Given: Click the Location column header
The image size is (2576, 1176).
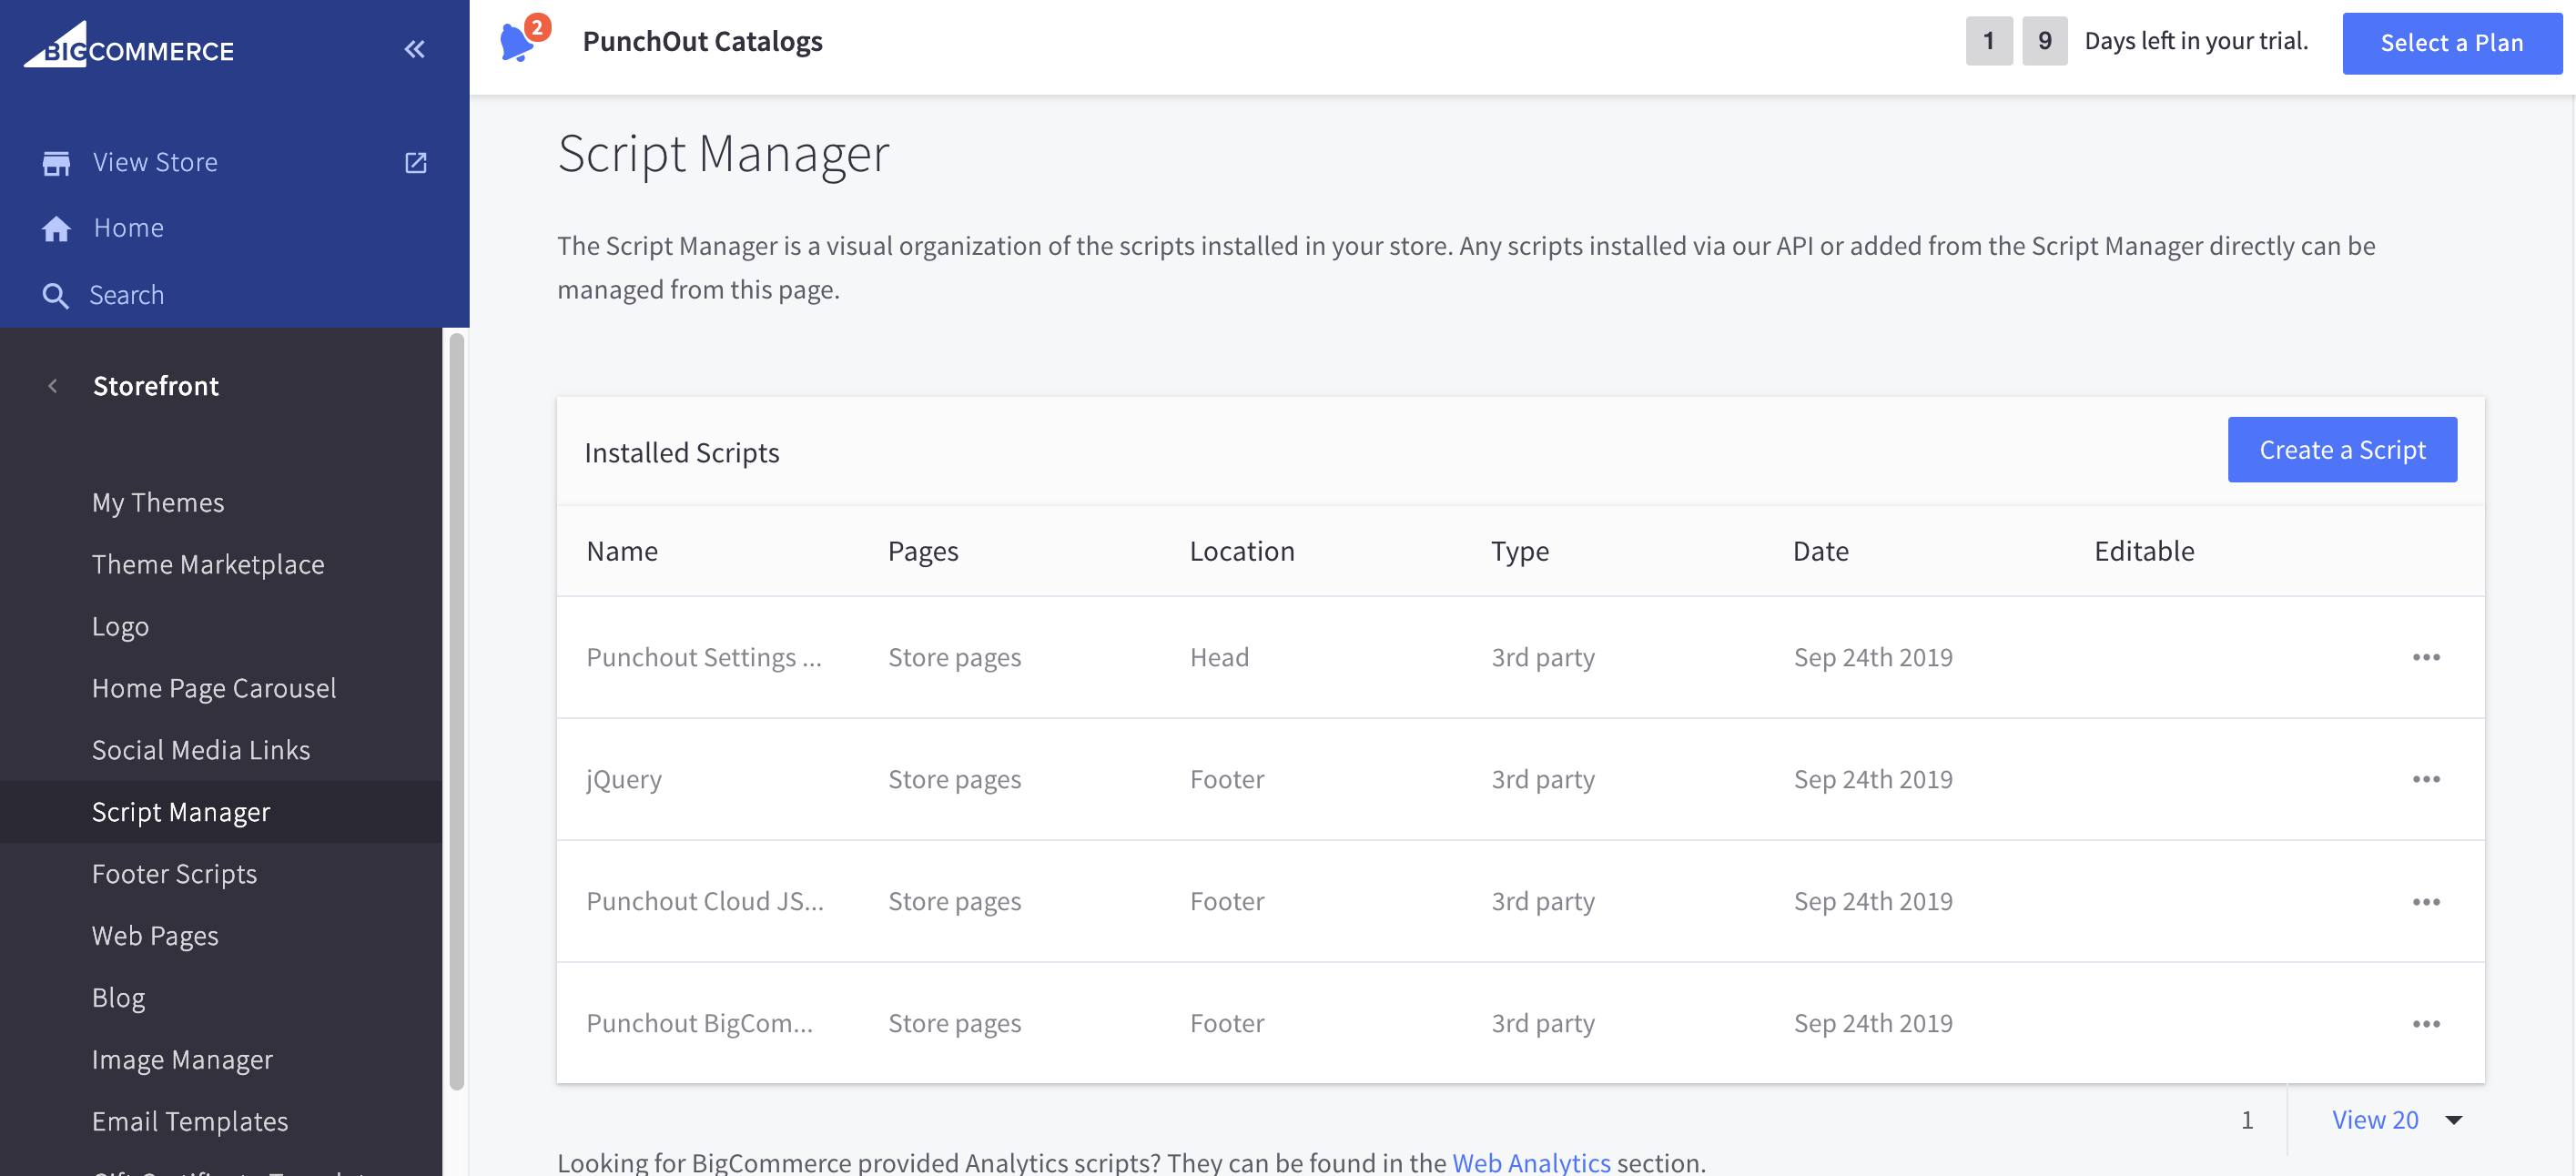Looking at the screenshot, I should (1242, 551).
